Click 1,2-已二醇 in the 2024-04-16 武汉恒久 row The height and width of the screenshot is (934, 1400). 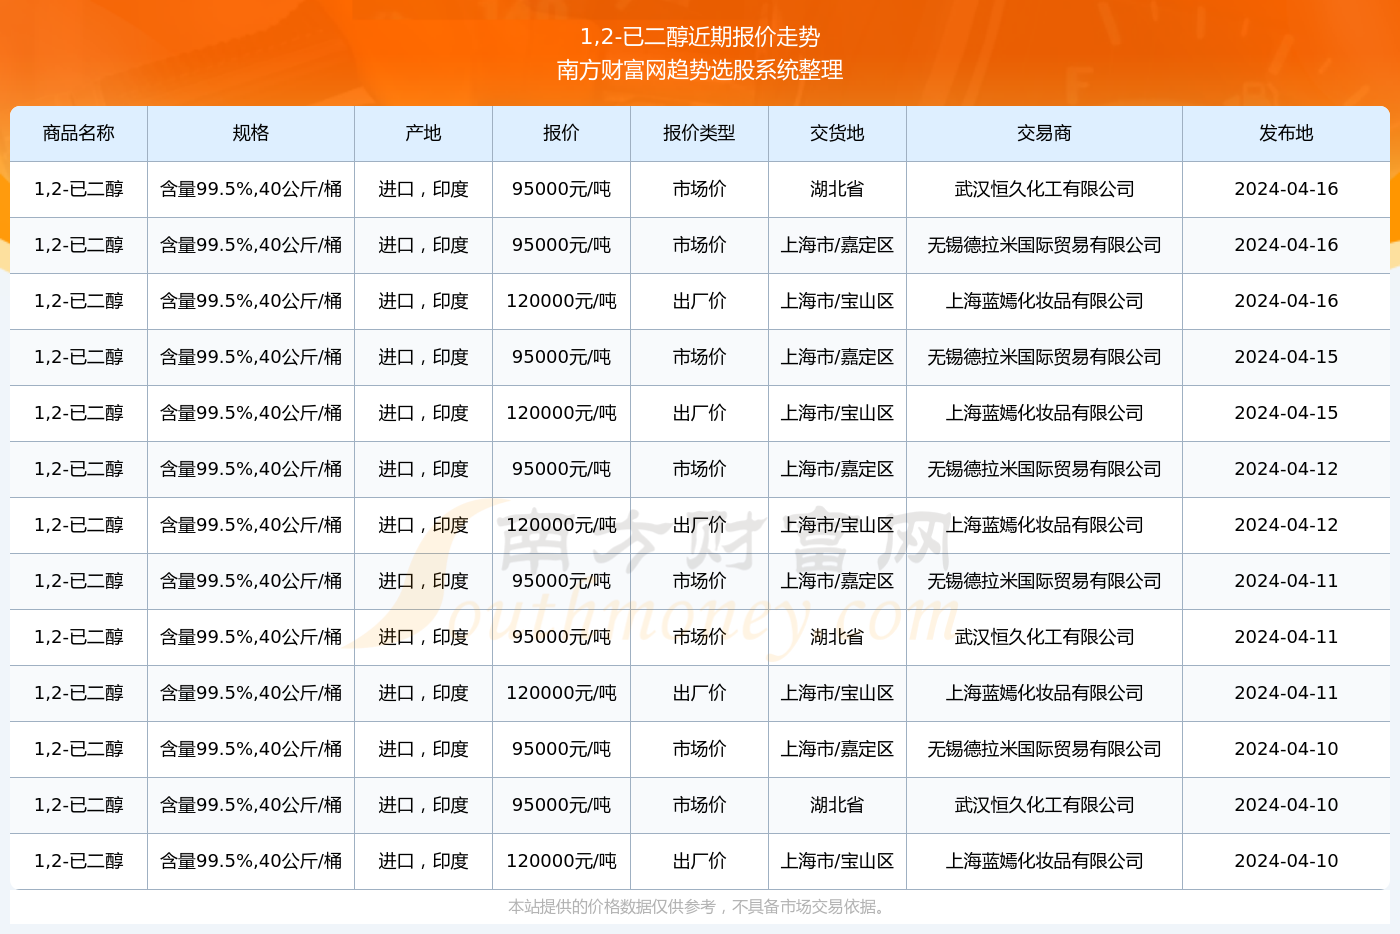coord(79,189)
